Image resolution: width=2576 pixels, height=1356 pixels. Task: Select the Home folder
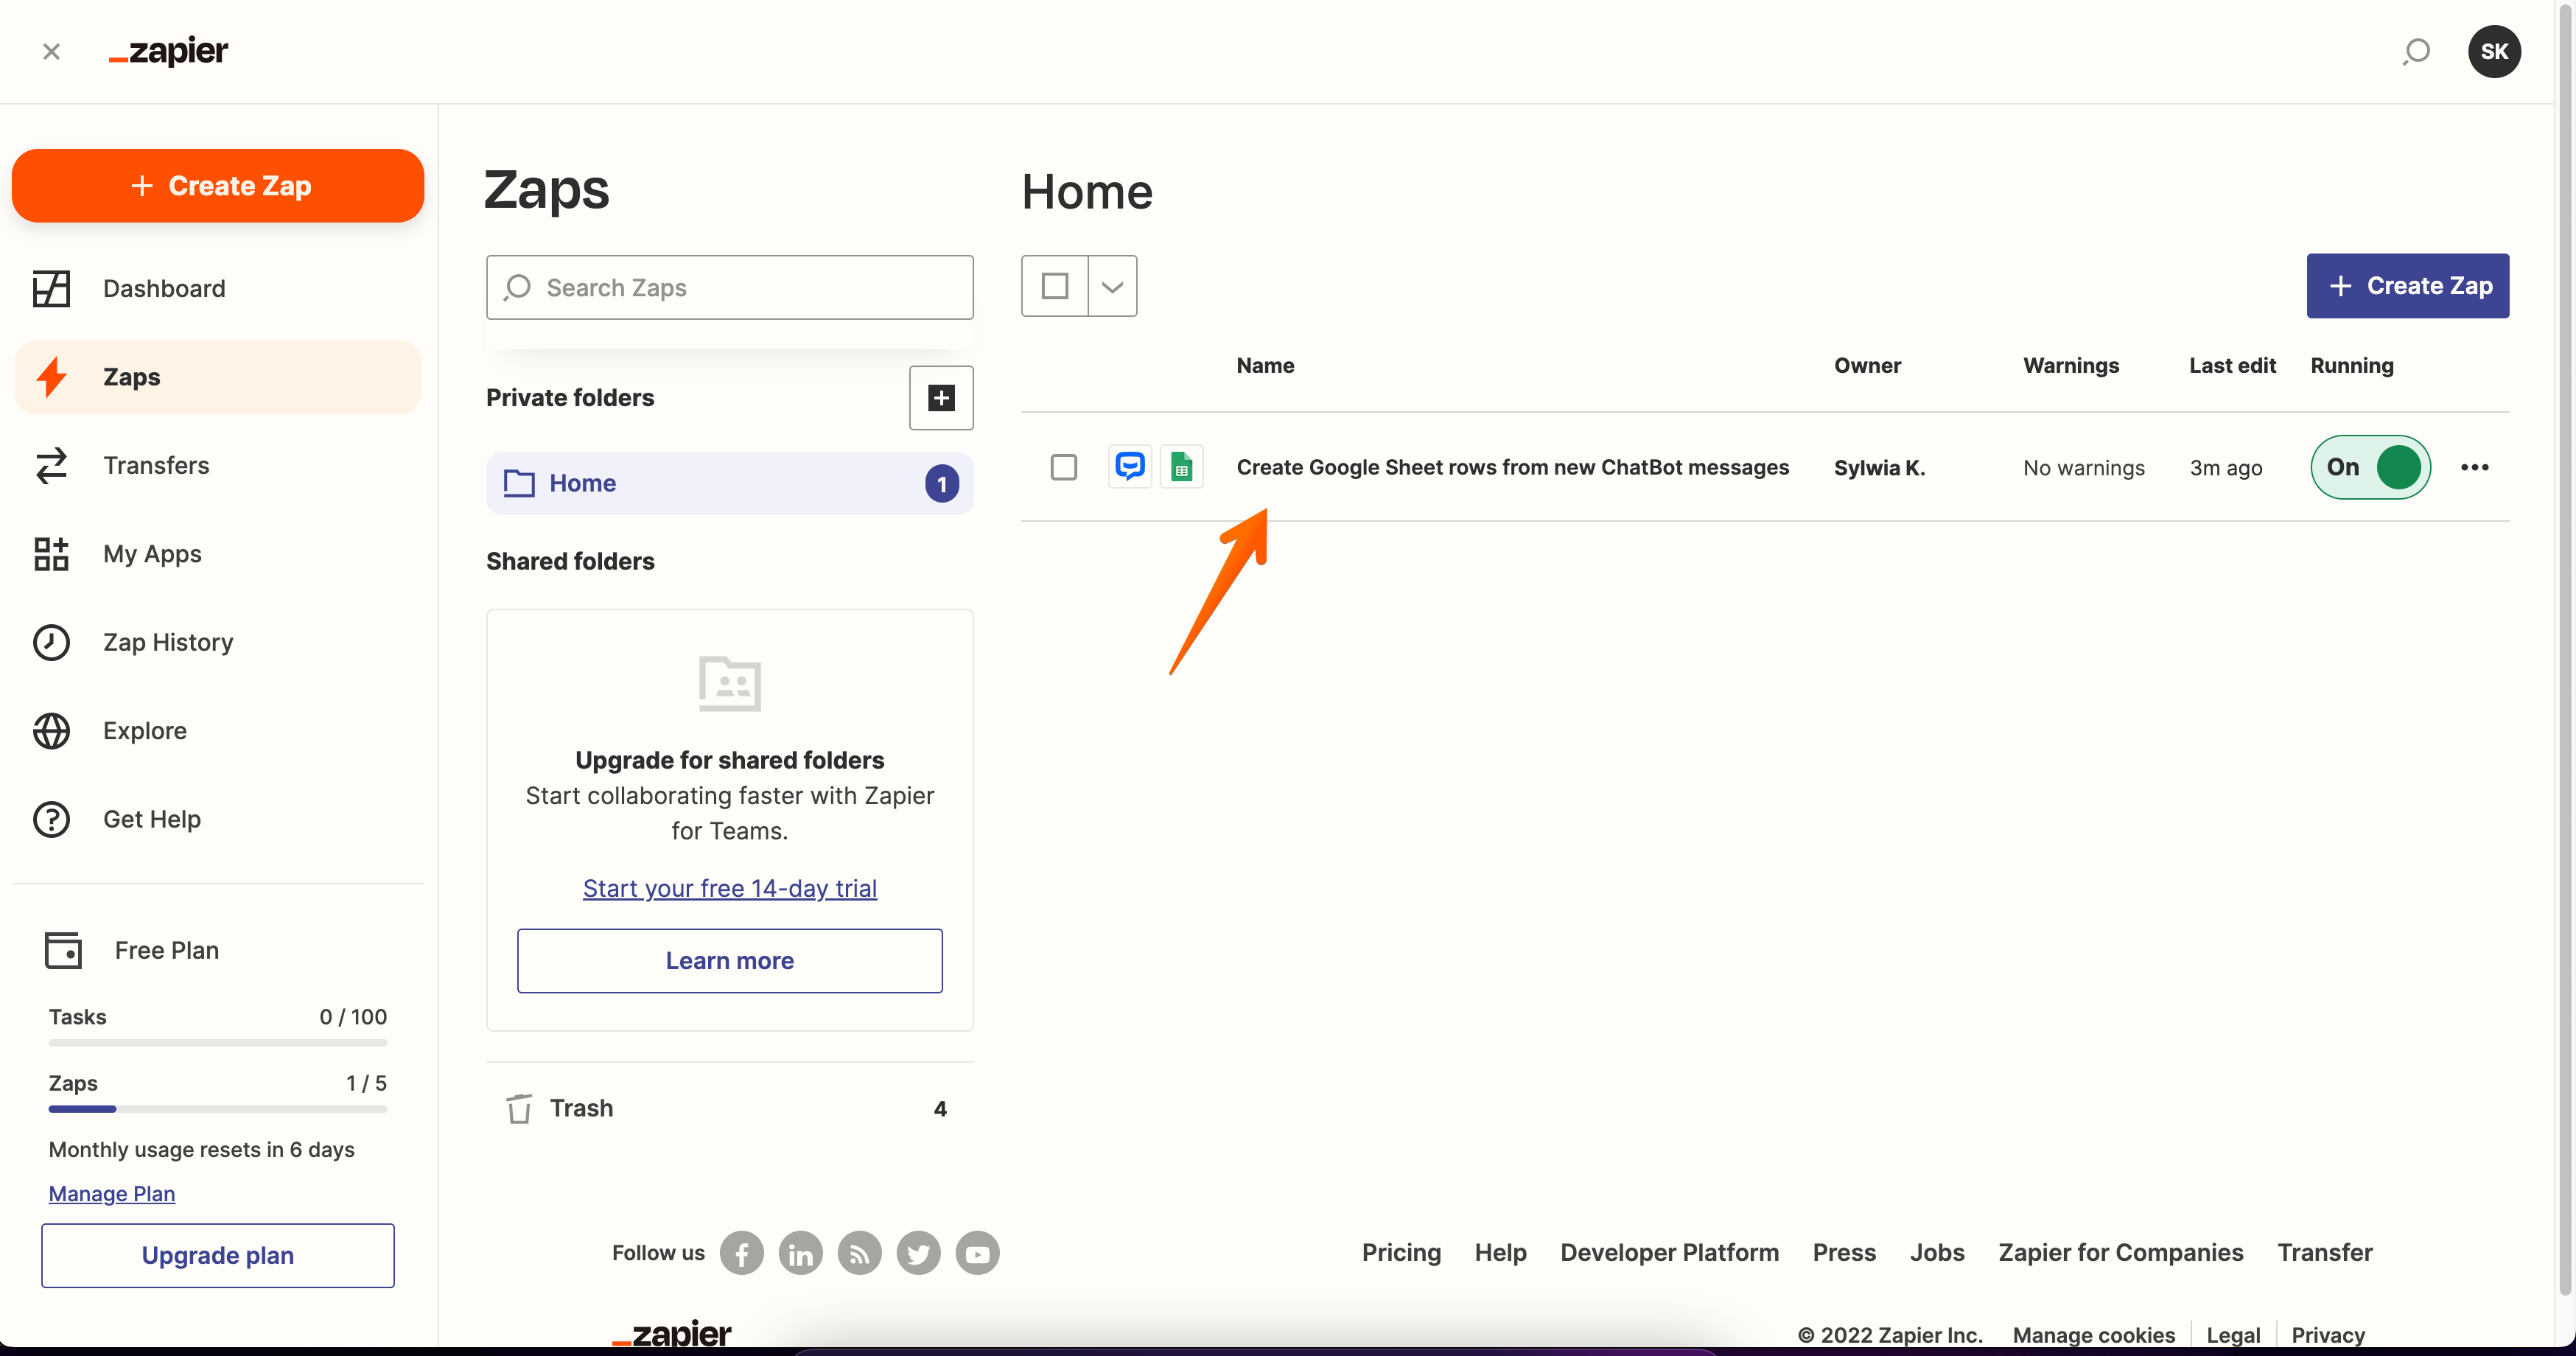point(730,484)
